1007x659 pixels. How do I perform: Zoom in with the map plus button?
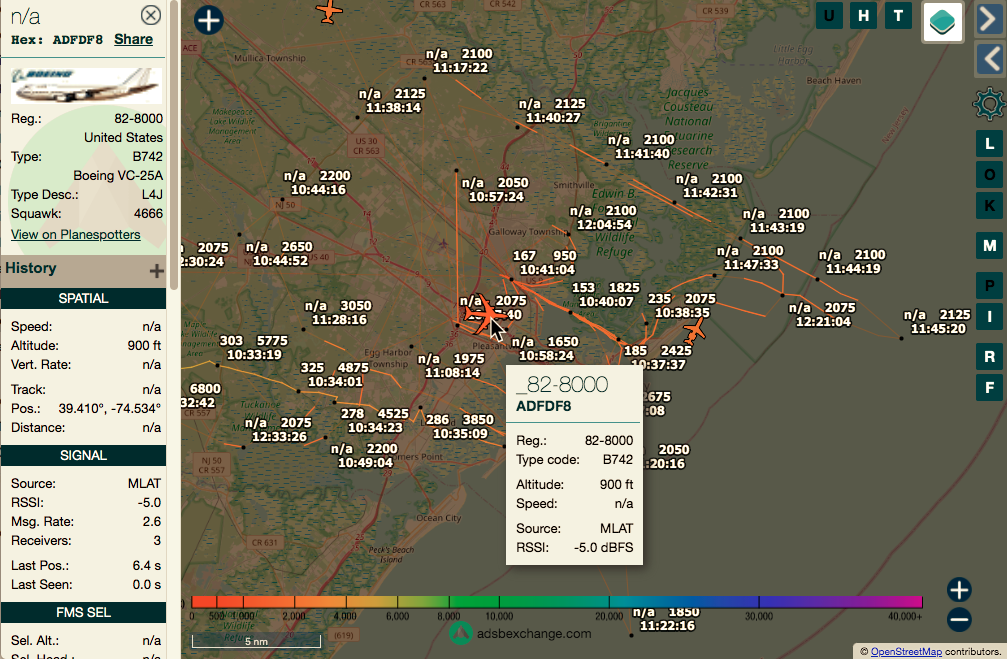(959, 590)
